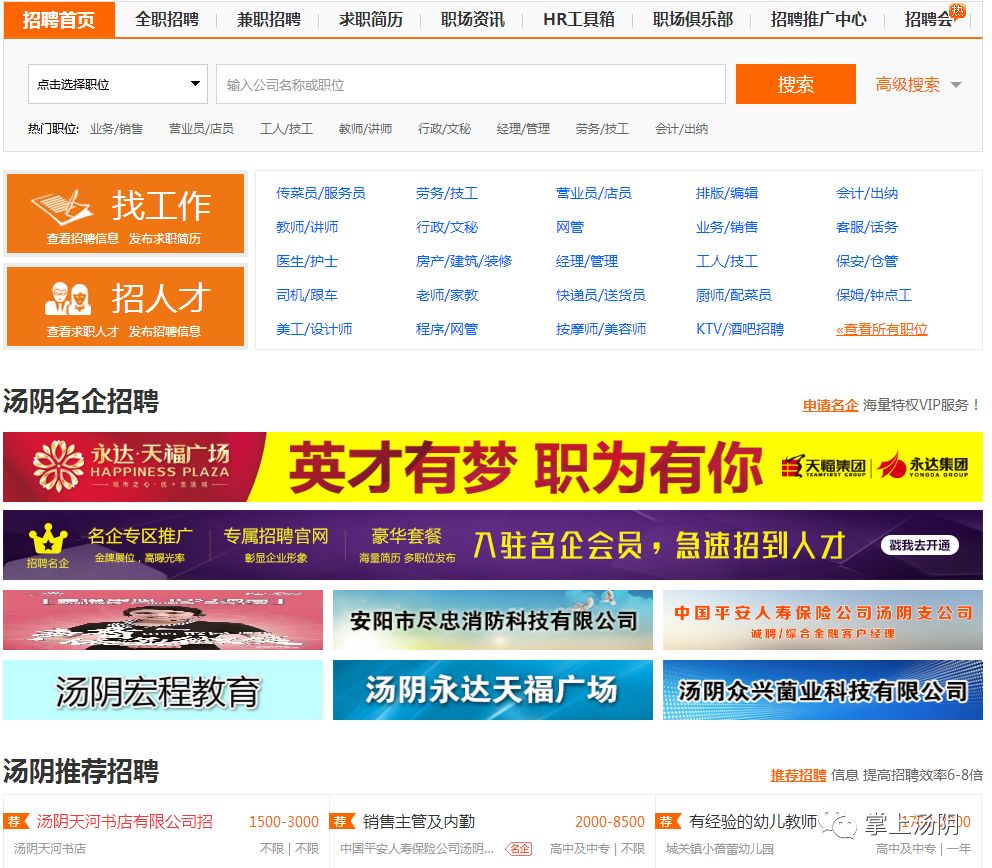This screenshot has width=992, height=868.
Task: Open the 网管 category
Action: click(570, 227)
